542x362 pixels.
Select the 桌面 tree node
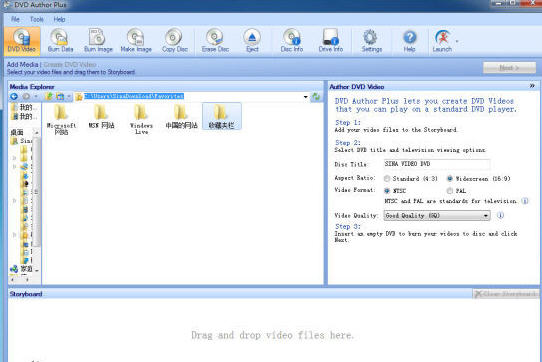17,132
